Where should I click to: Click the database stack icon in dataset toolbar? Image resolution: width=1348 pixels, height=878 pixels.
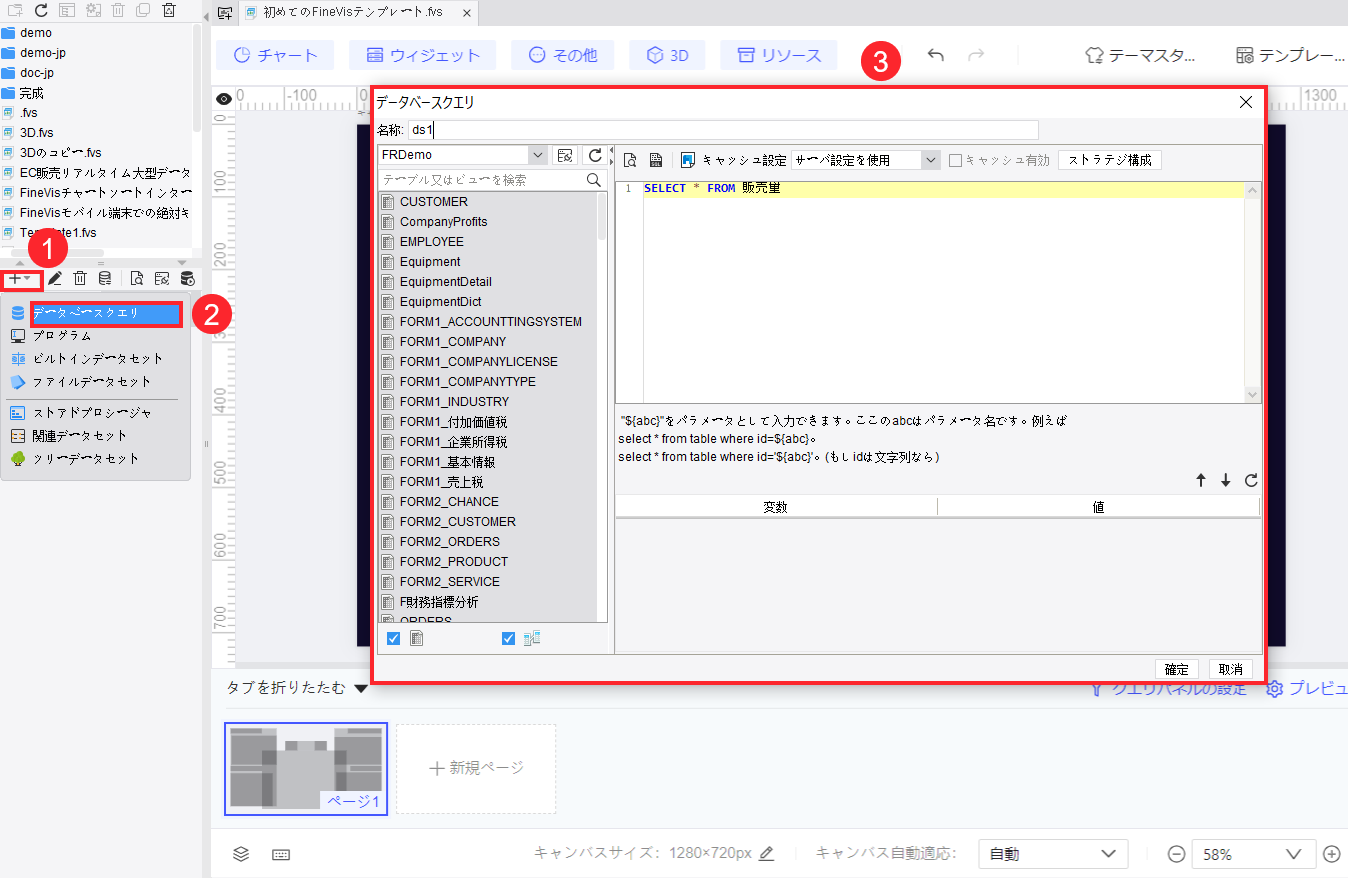[104, 279]
